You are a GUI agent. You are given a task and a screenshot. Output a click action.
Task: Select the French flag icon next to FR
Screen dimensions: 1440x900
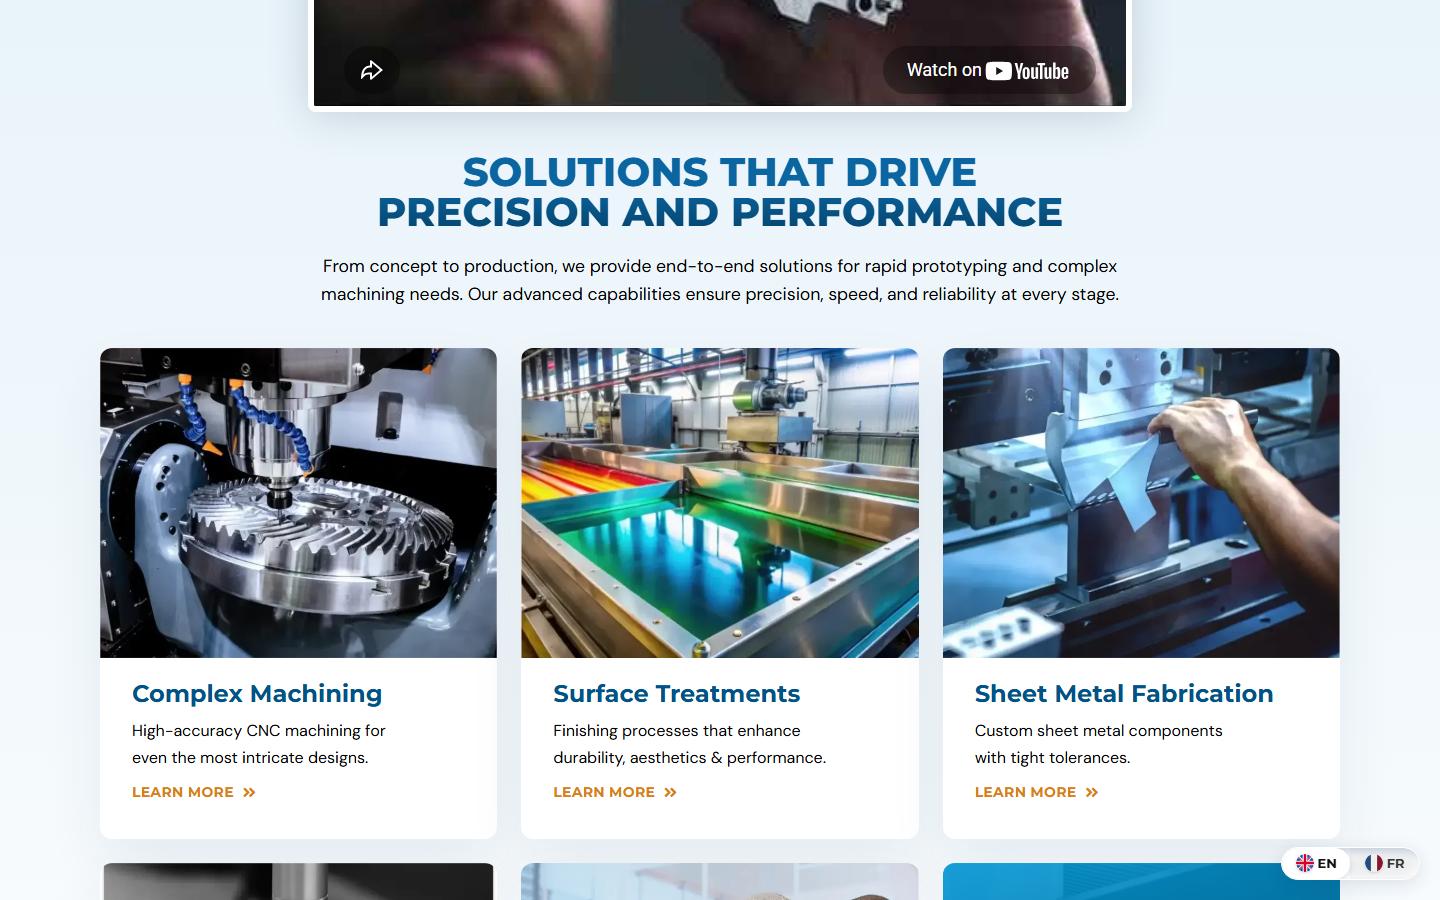click(x=1374, y=863)
